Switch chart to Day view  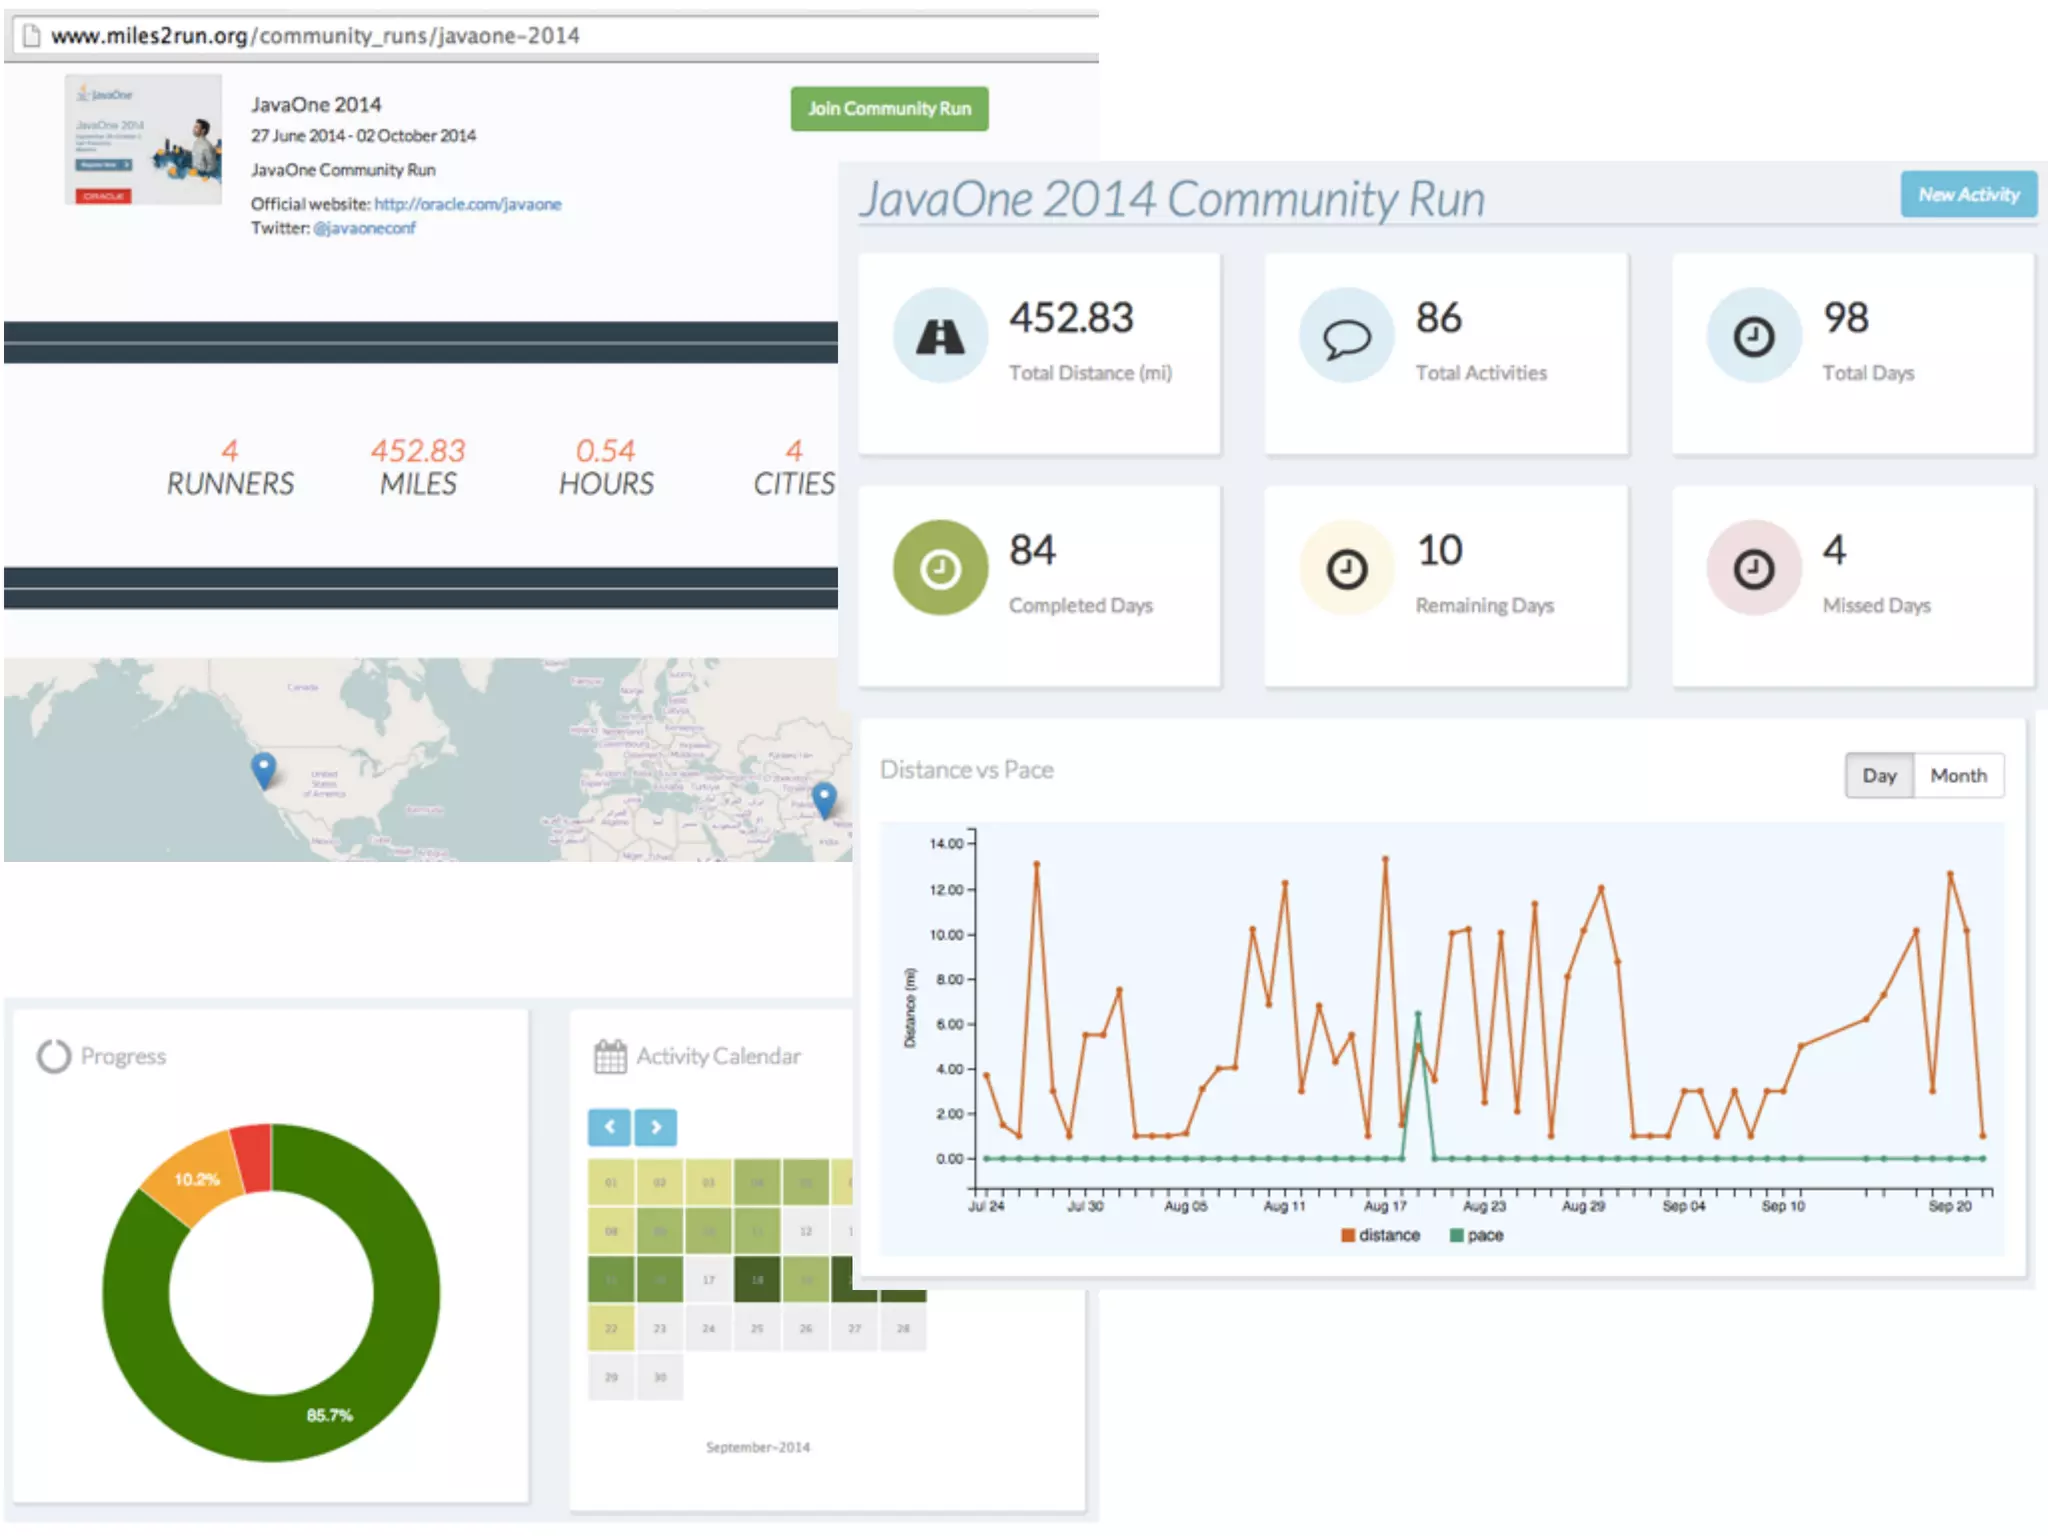click(x=1879, y=775)
